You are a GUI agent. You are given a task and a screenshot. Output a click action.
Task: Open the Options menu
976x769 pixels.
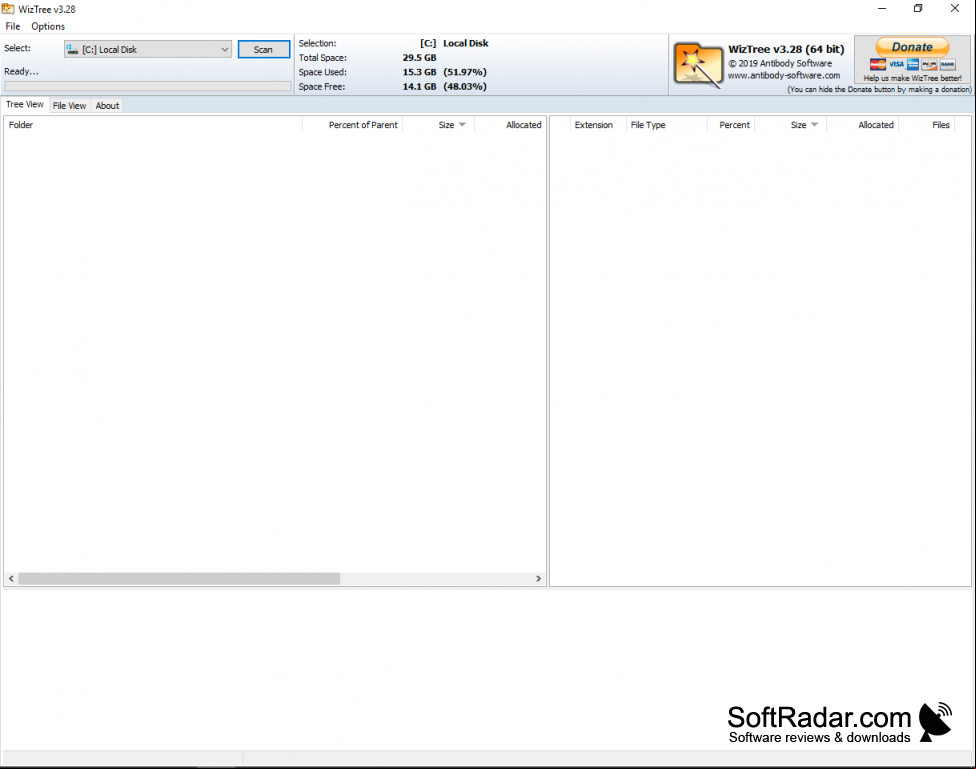pyautogui.click(x=48, y=26)
